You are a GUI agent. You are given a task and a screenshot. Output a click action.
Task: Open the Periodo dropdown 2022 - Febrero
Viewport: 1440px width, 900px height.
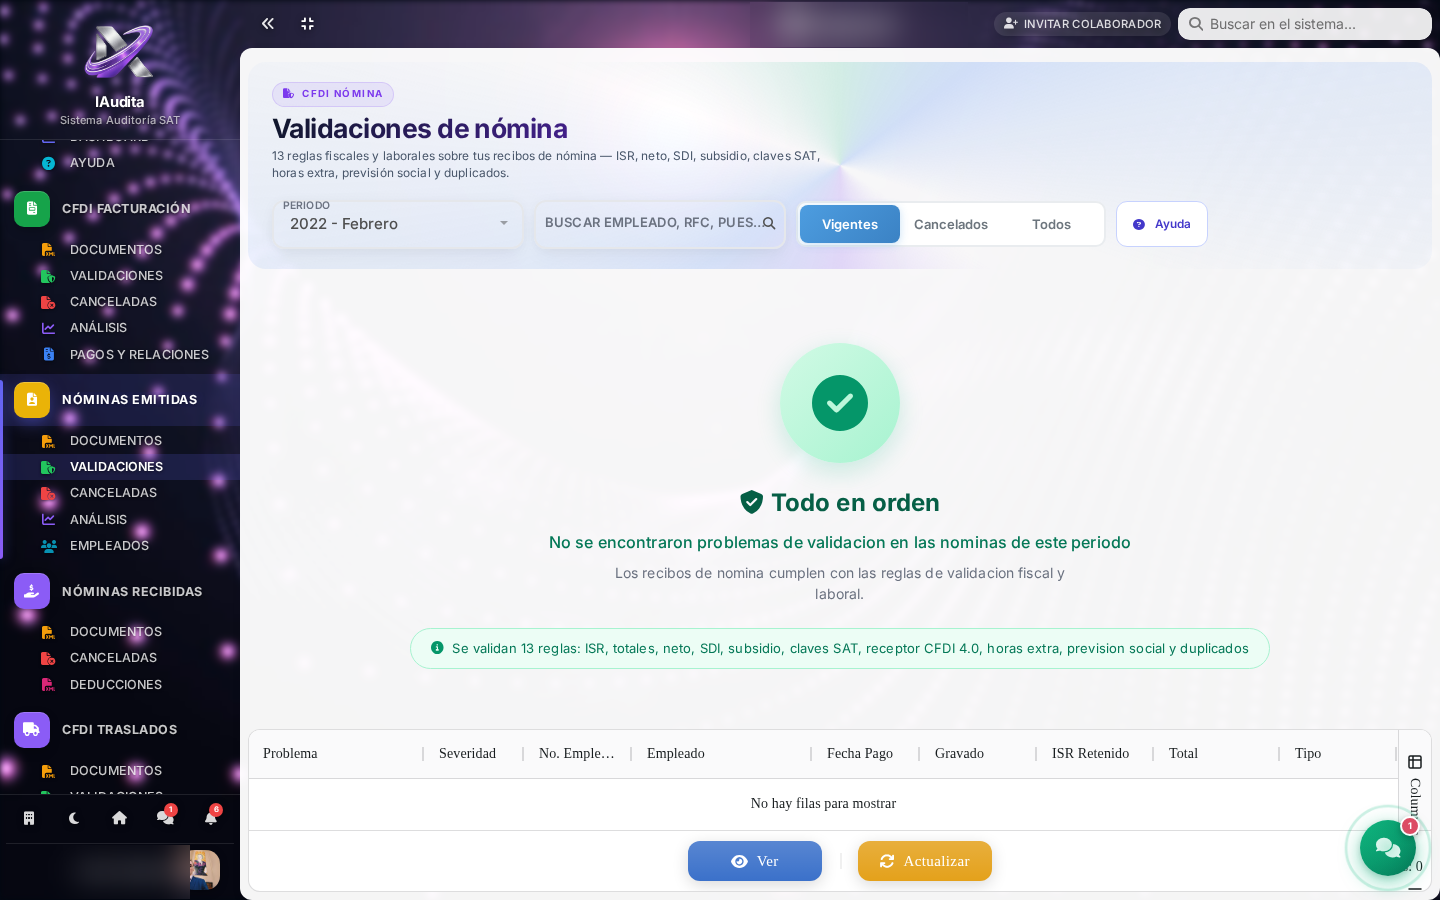pos(398,224)
